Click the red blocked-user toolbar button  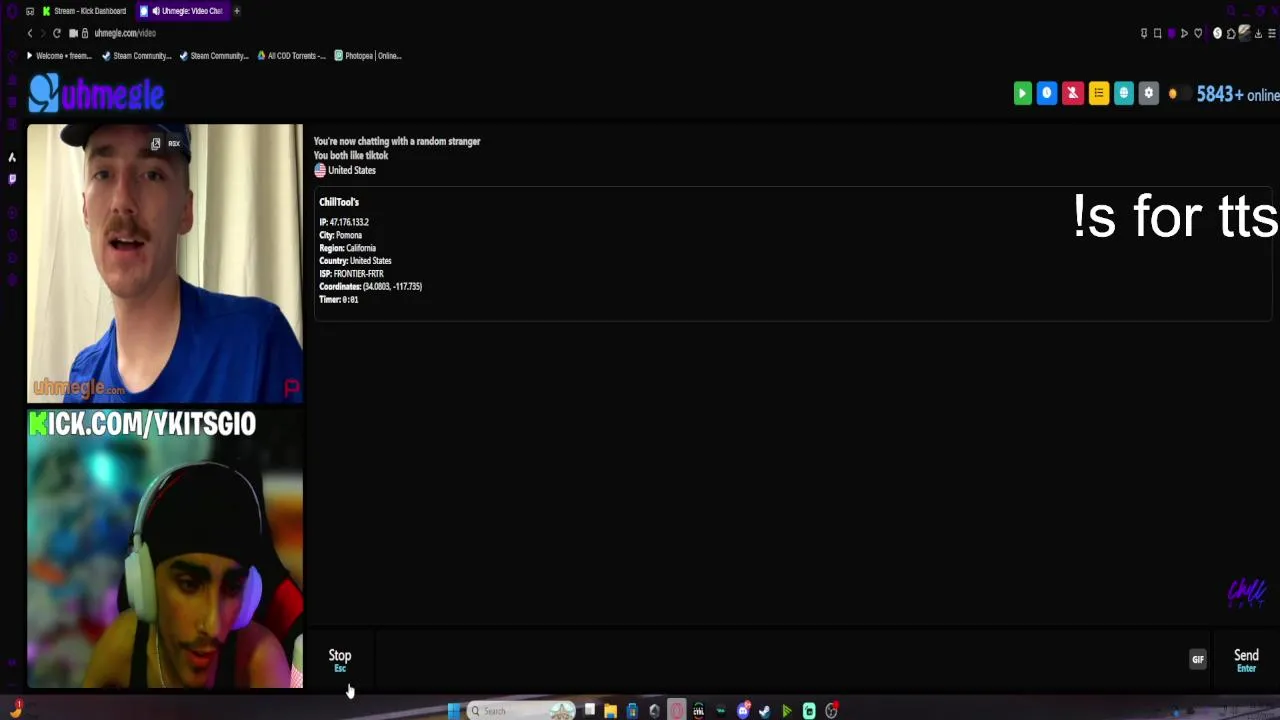1072,93
